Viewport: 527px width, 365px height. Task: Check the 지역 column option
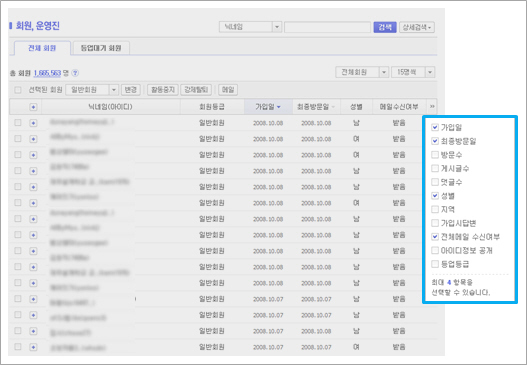(435, 209)
